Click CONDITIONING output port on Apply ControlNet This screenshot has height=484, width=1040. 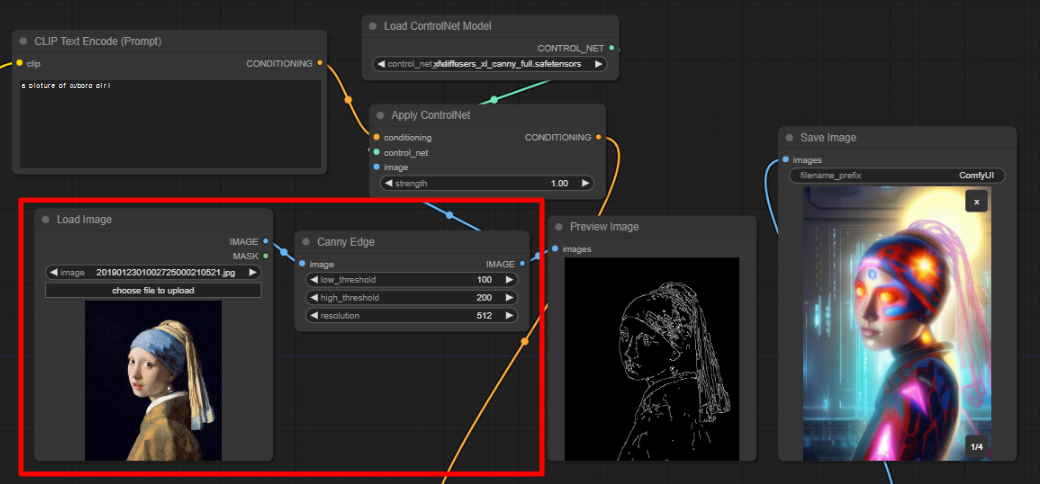pyautogui.click(x=598, y=137)
